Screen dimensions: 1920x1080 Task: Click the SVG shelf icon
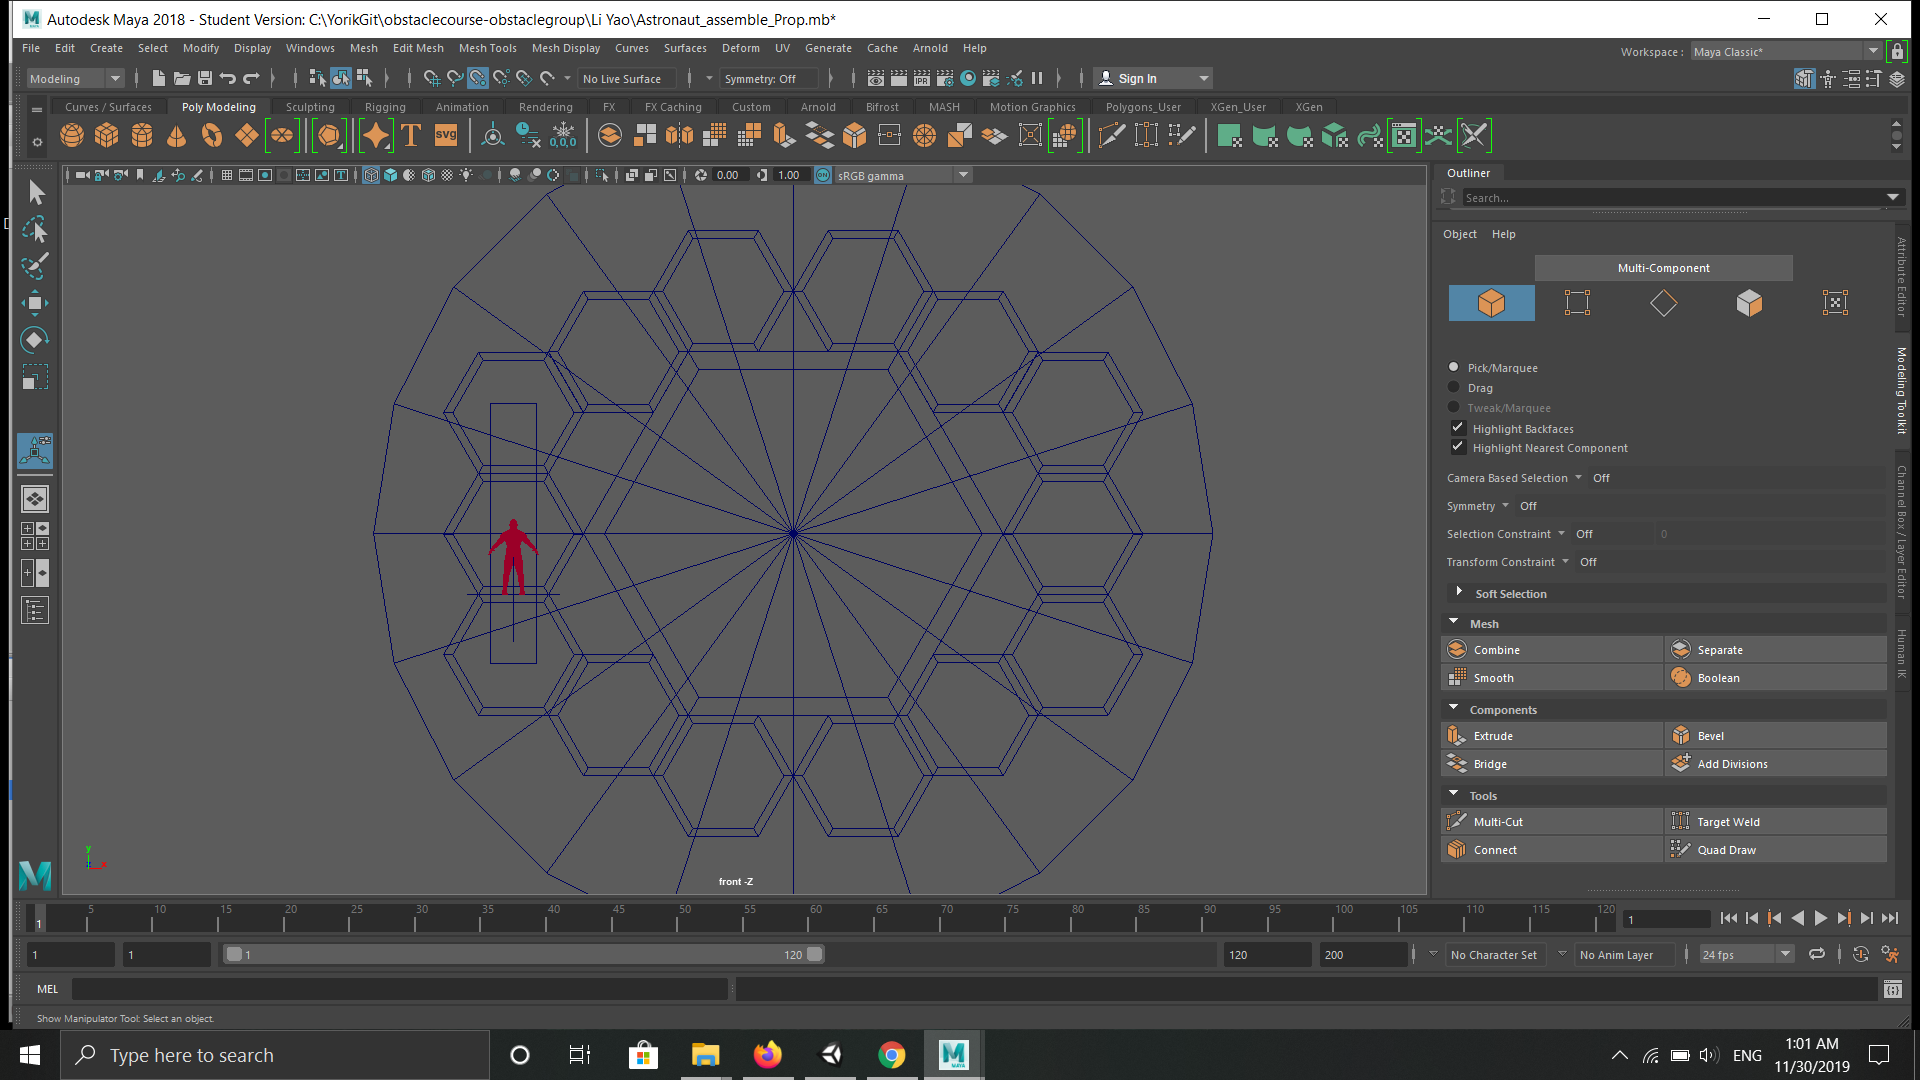pos(446,135)
